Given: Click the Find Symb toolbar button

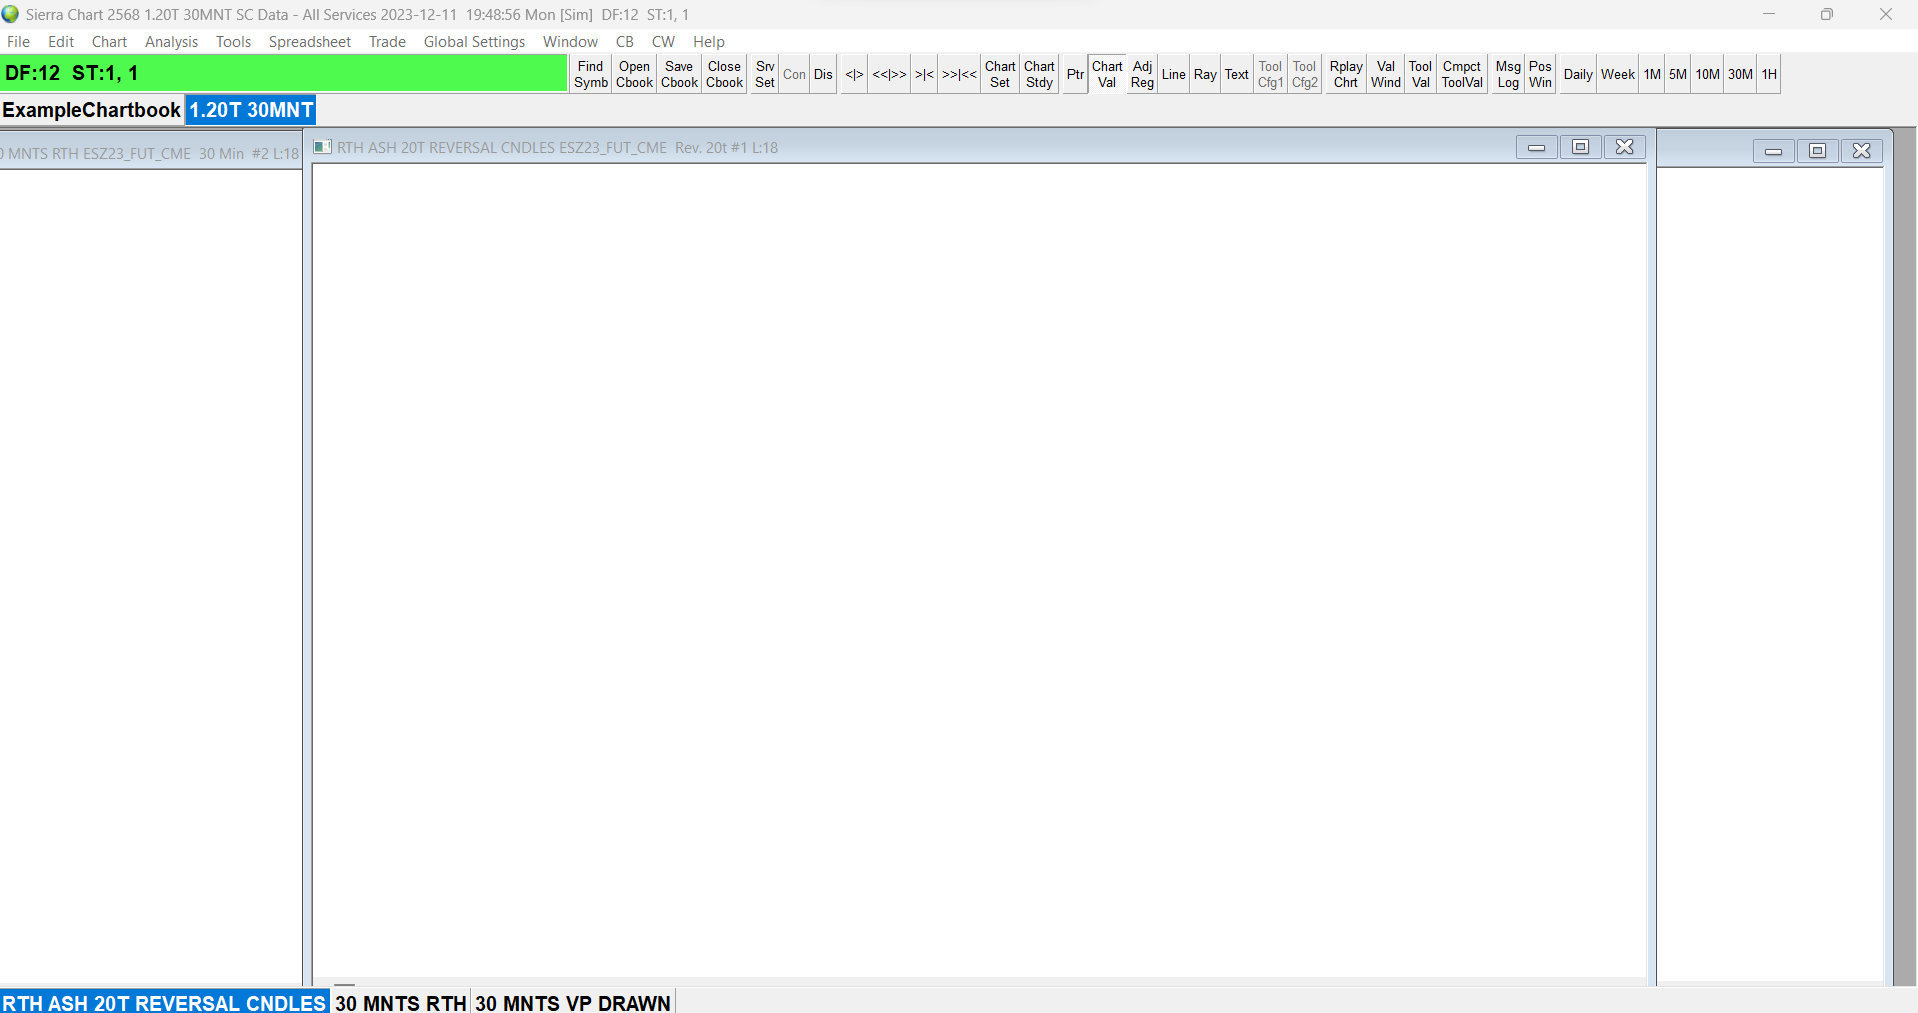Looking at the screenshot, I should coord(591,74).
